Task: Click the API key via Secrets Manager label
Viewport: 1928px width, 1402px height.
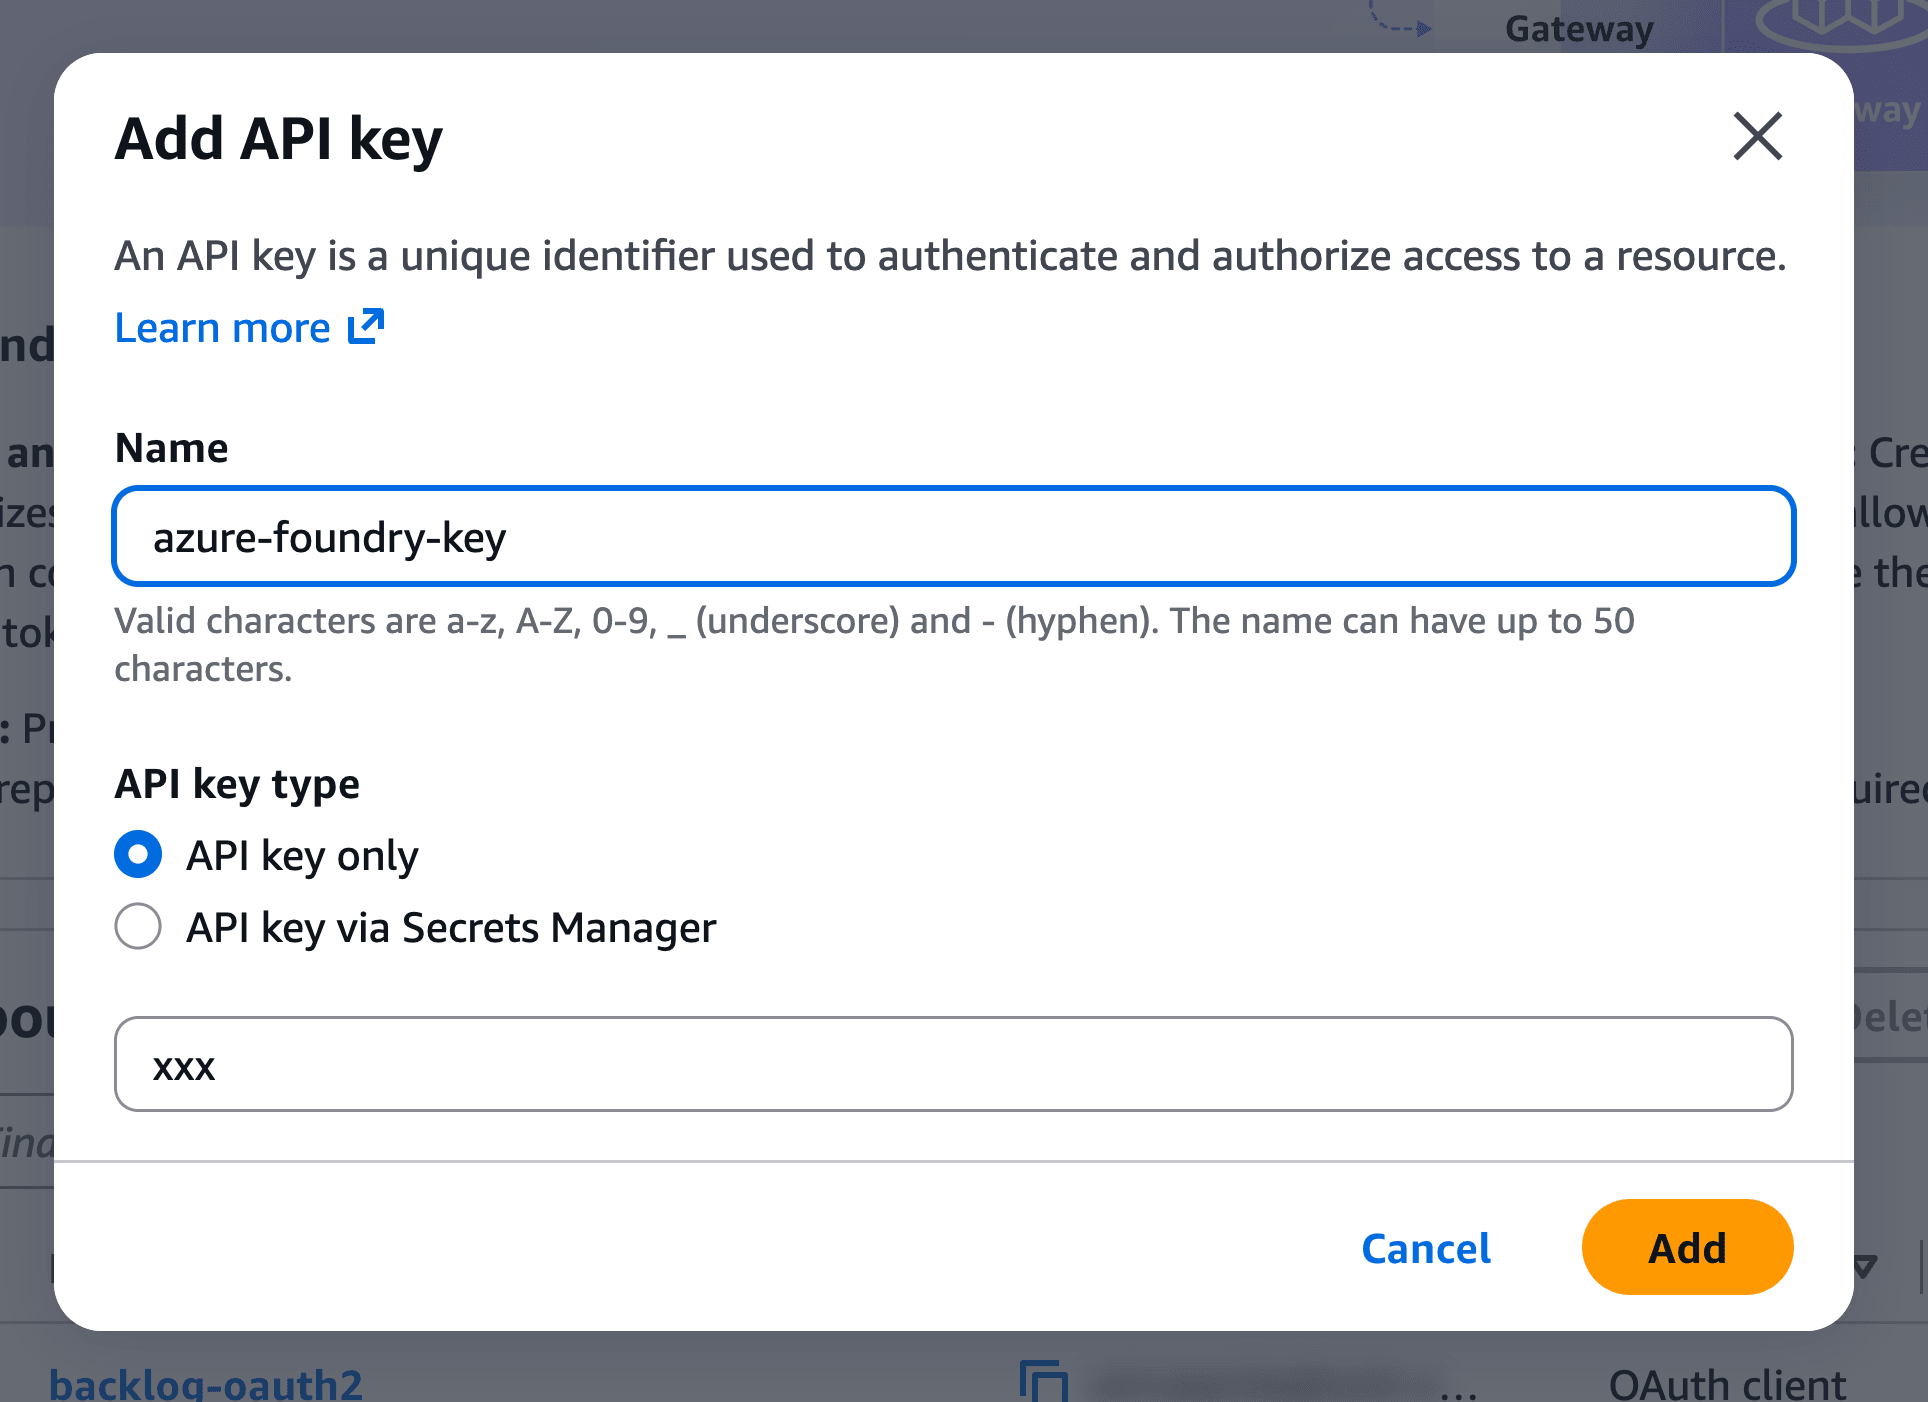Action: 451,928
